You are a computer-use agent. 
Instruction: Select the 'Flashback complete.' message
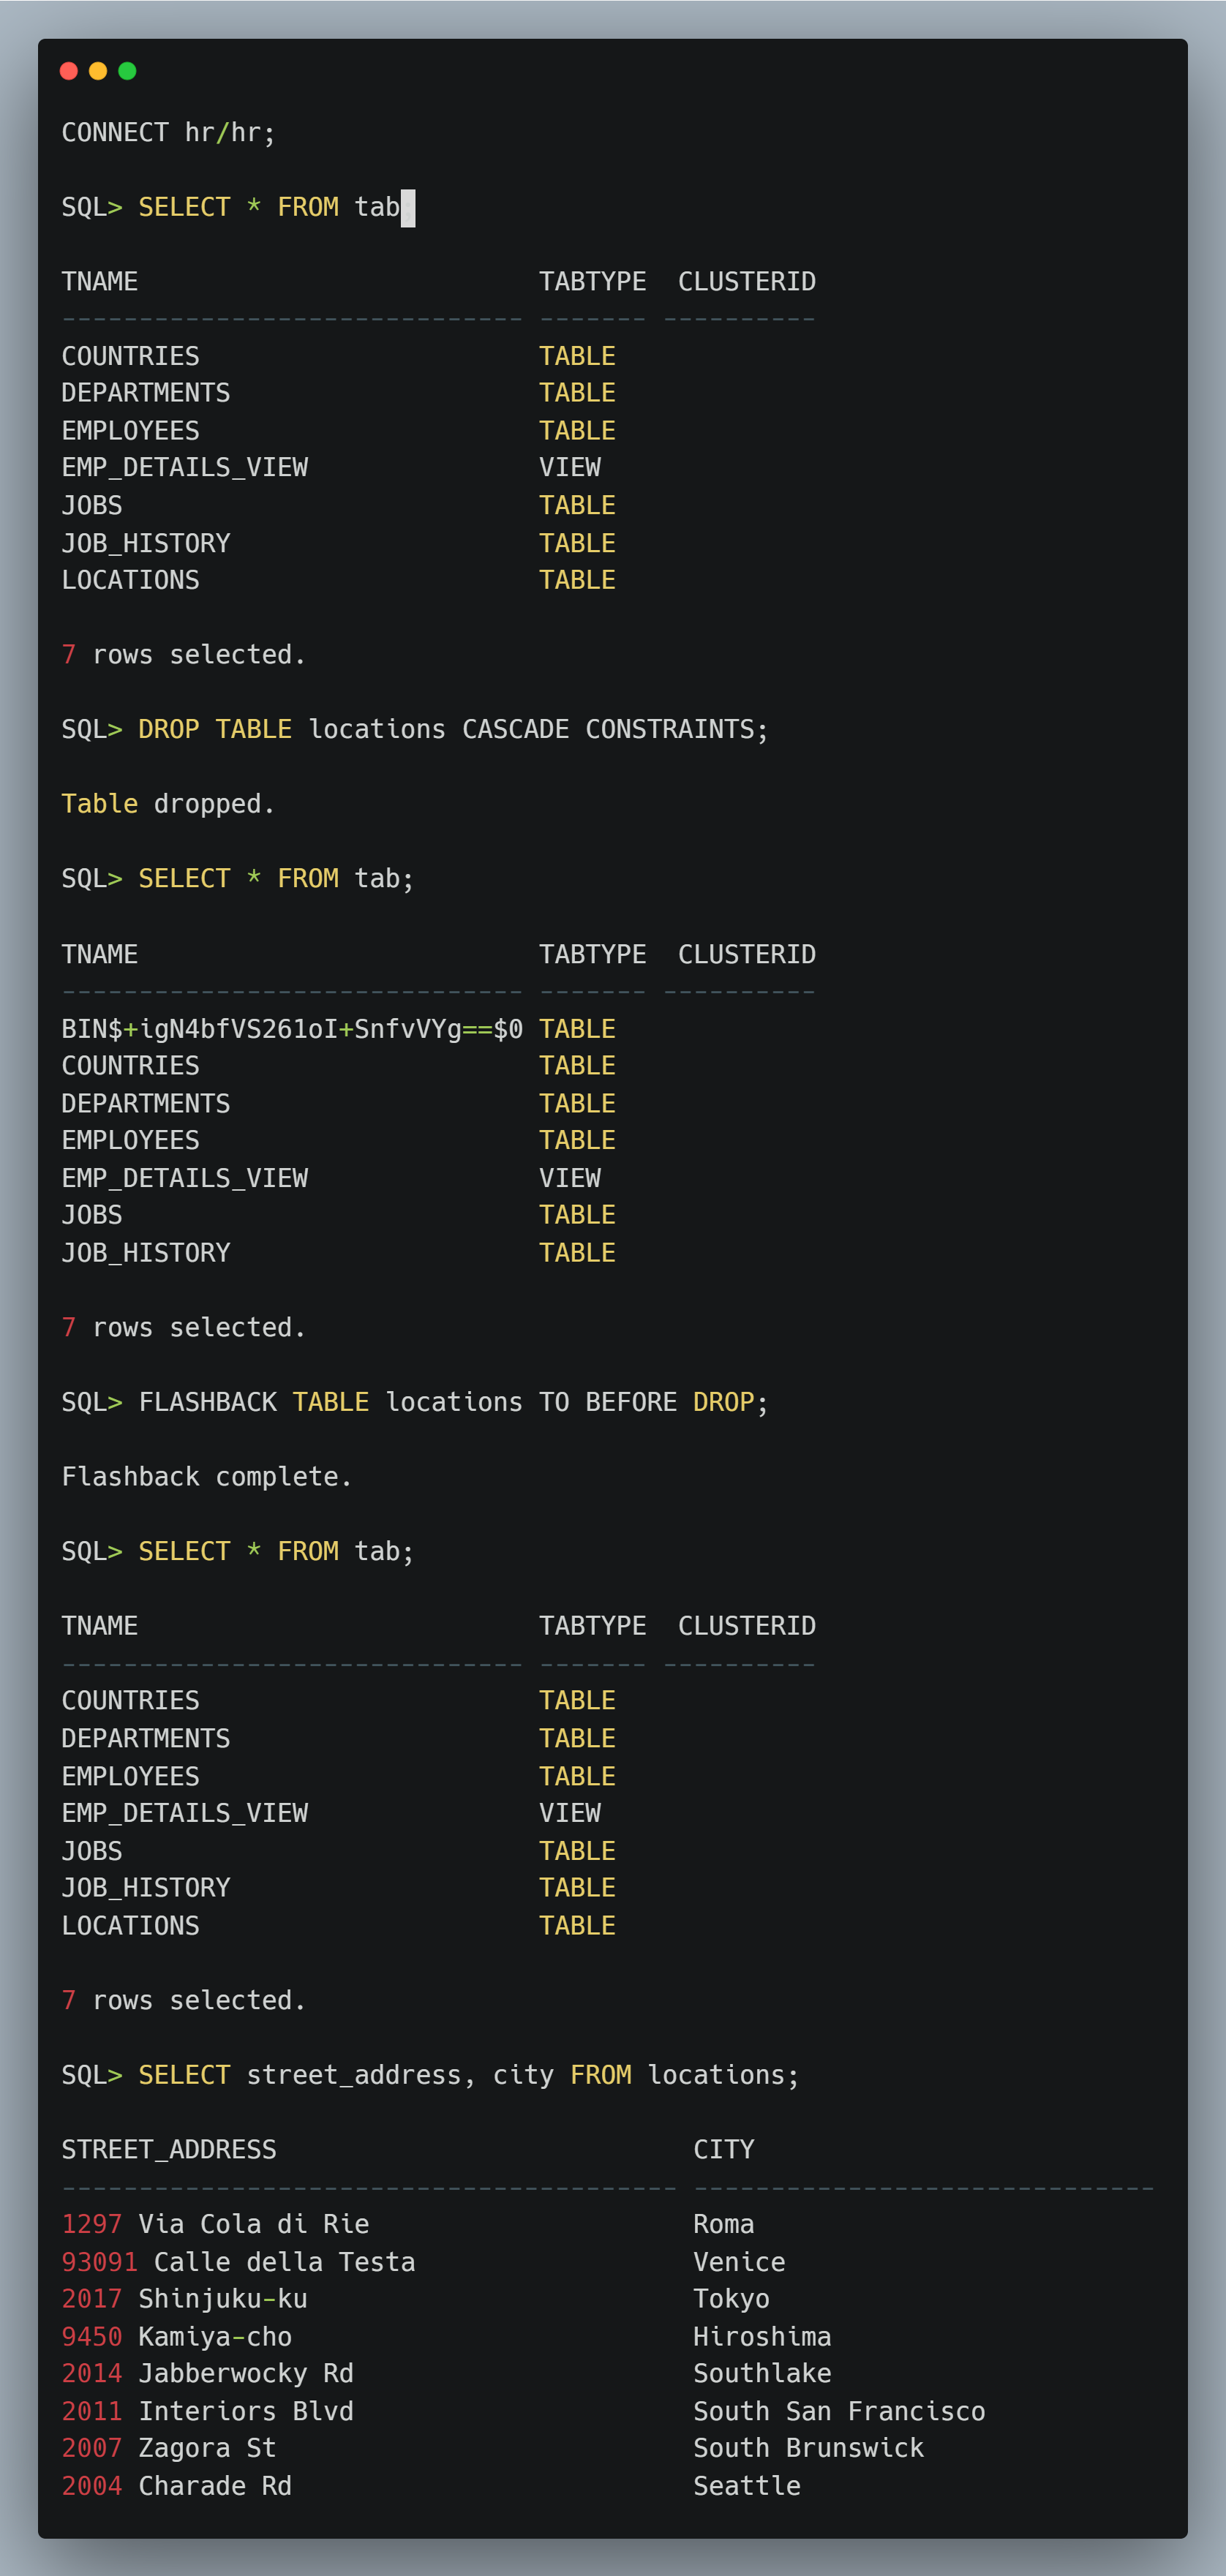pyautogui.click(x=207, y=1477)
